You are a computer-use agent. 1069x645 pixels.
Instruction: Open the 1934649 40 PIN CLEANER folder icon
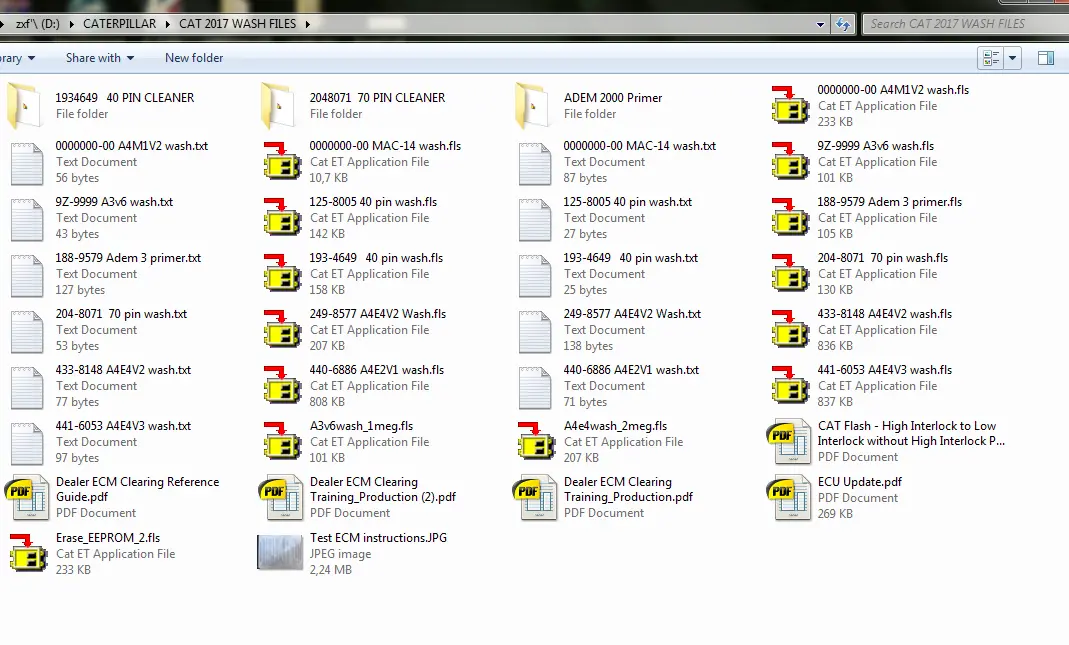coord(25,106)
